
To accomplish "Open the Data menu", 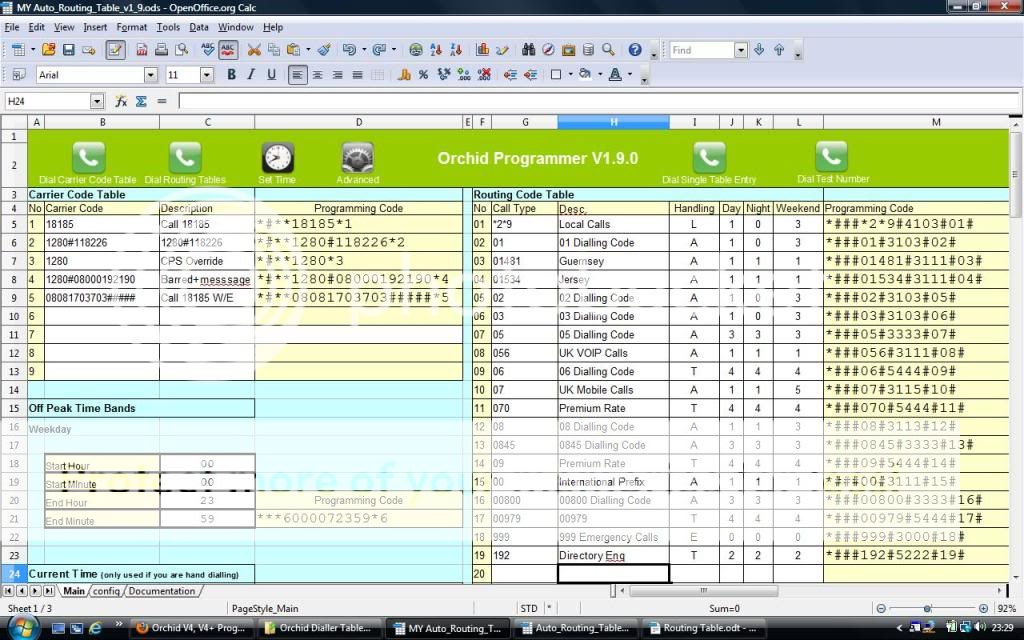I will (199, 27).
